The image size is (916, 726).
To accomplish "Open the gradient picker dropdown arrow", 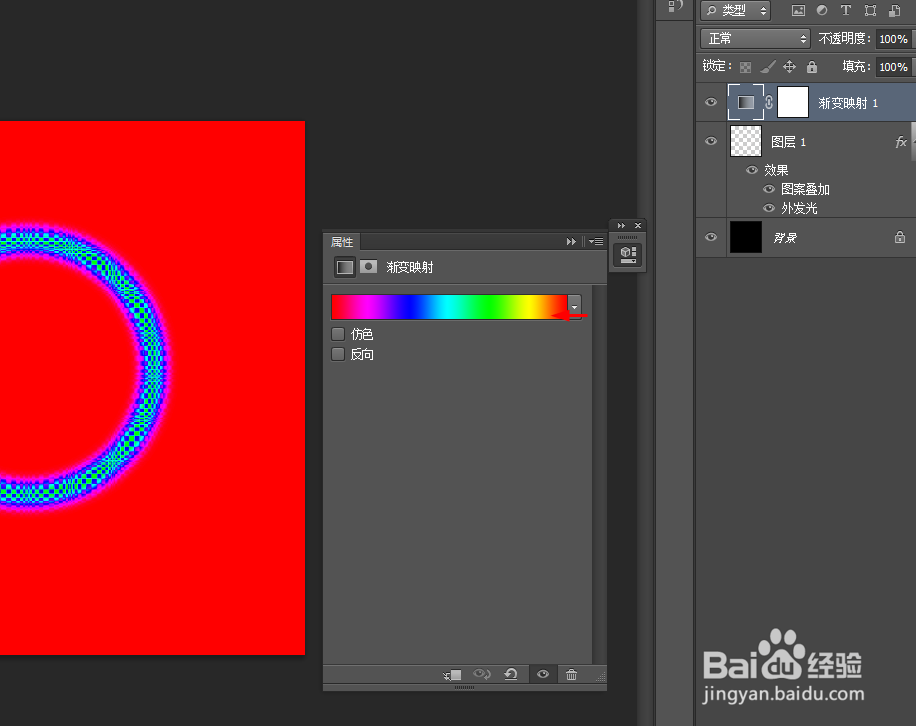I will (575, 307).
